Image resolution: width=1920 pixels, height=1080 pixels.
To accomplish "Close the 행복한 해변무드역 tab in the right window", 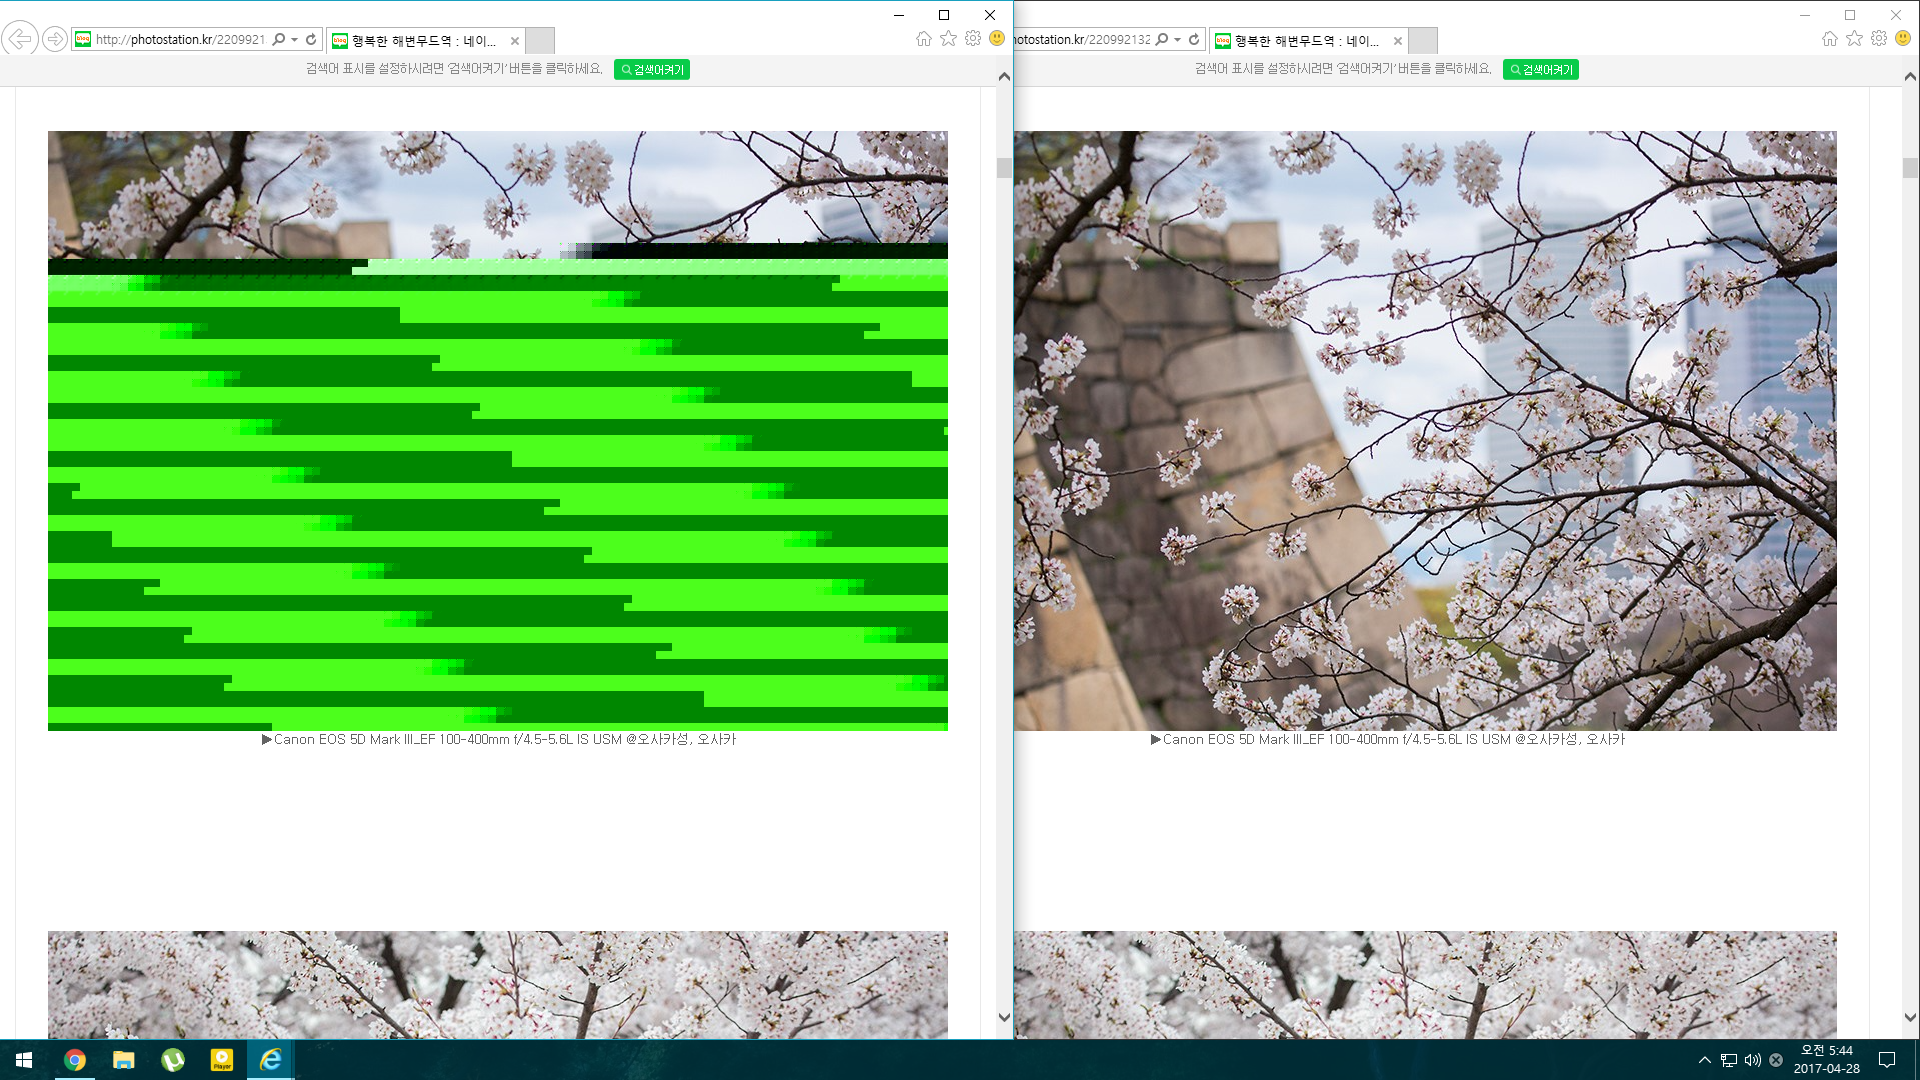I will pyautogui.click(x=1398, y=41).
